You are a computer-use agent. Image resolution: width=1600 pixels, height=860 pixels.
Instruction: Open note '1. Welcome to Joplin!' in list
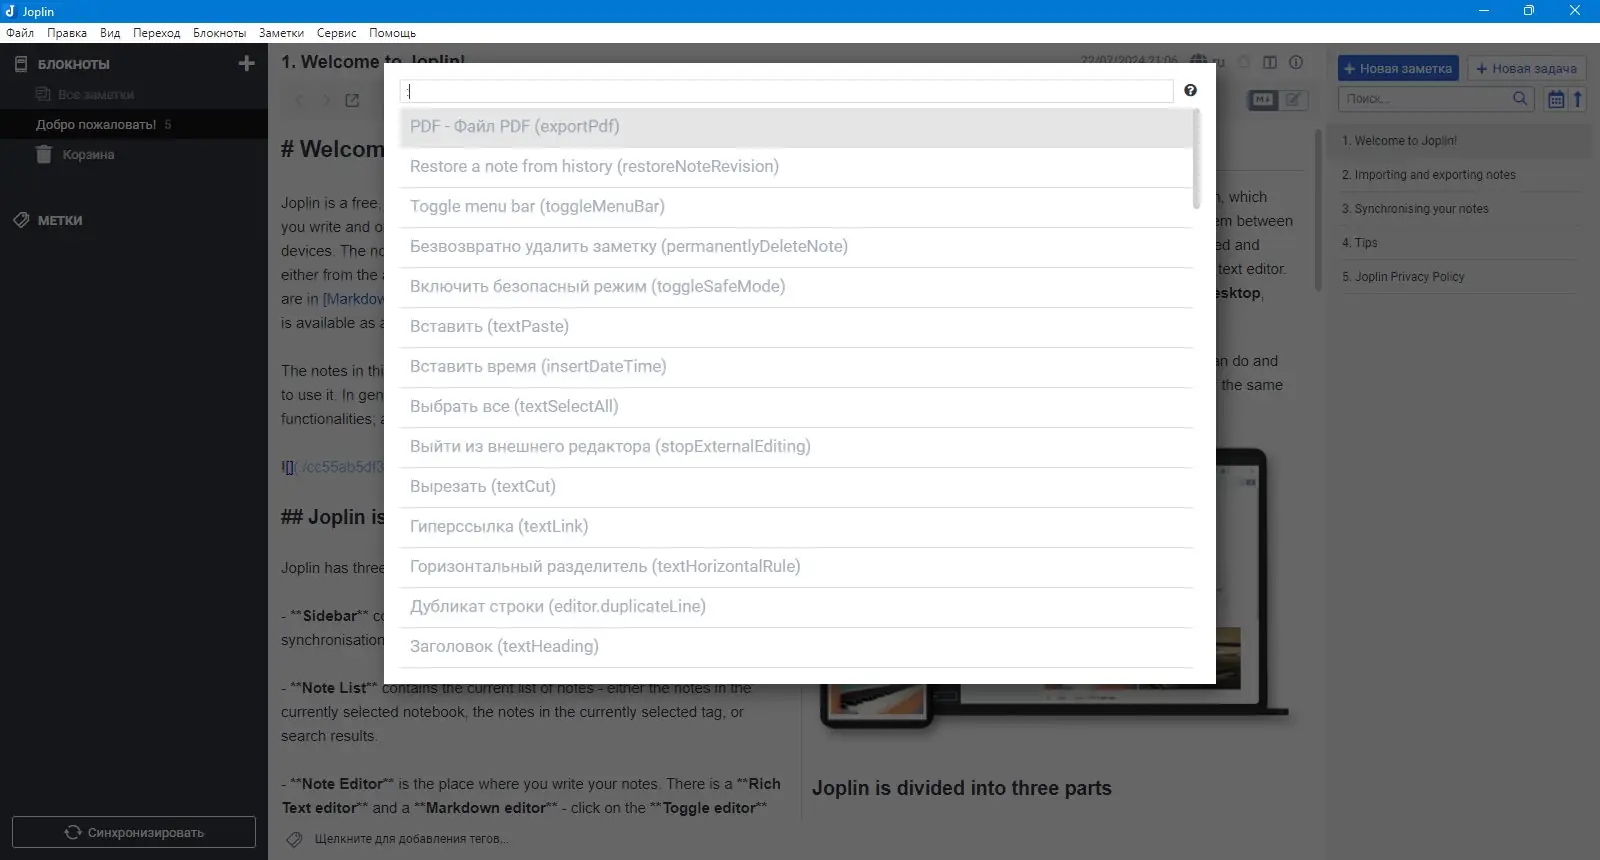(1460, 141)
